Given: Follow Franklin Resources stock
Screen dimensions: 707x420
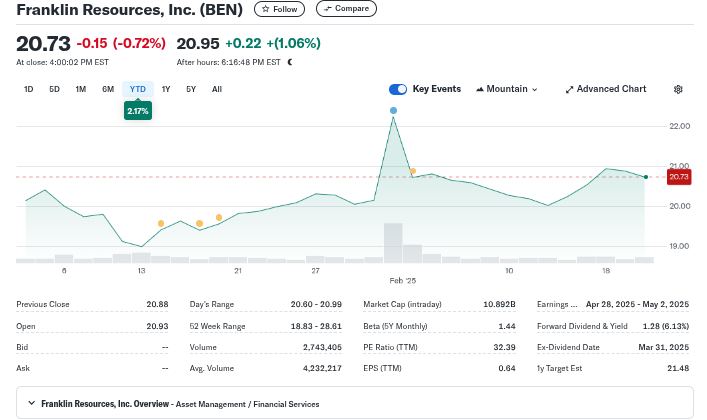Looking at the screenshot, I should click(280, 9).
